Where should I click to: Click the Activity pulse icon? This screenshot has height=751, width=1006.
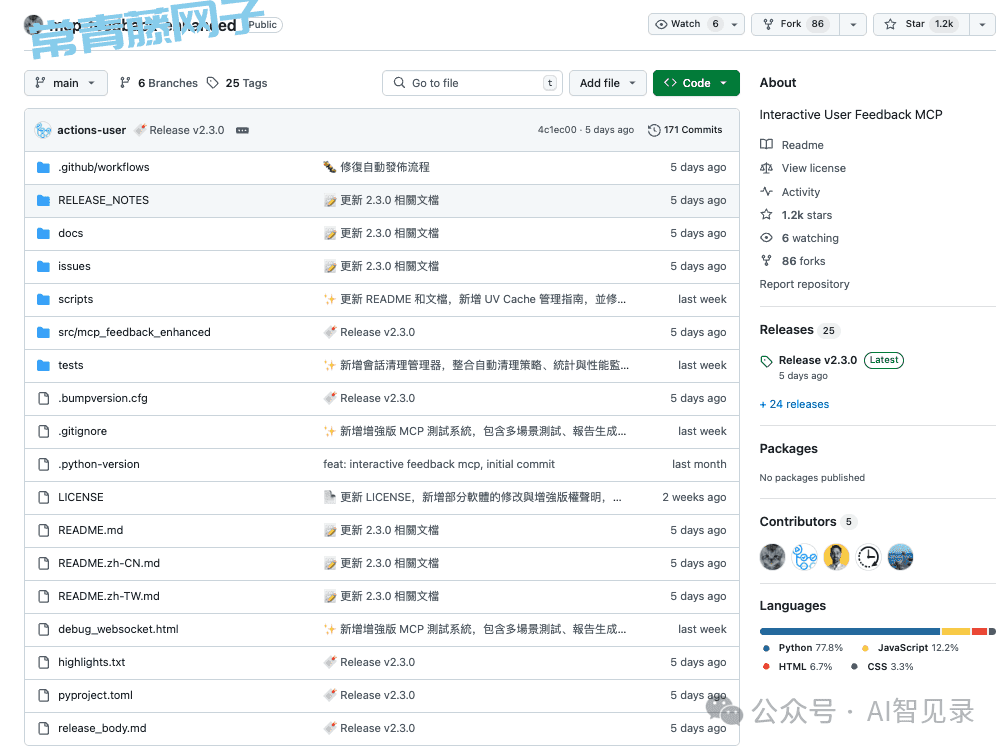[767, 192]
